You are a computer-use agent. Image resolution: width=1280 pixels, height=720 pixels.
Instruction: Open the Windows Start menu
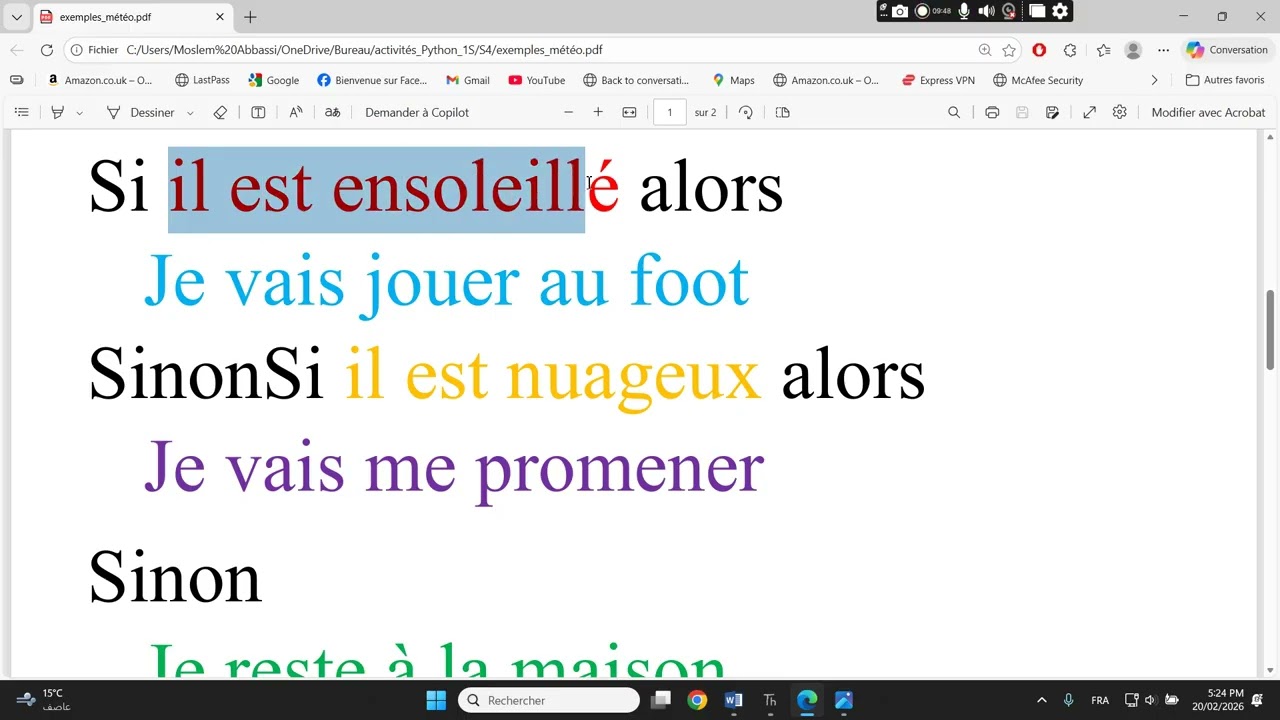coord(436,700)
